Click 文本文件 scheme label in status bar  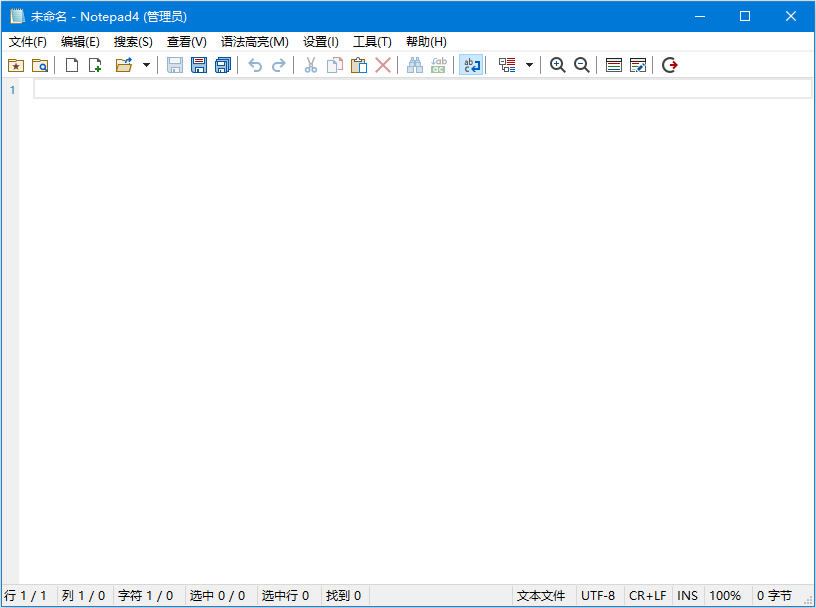[541, 596]
